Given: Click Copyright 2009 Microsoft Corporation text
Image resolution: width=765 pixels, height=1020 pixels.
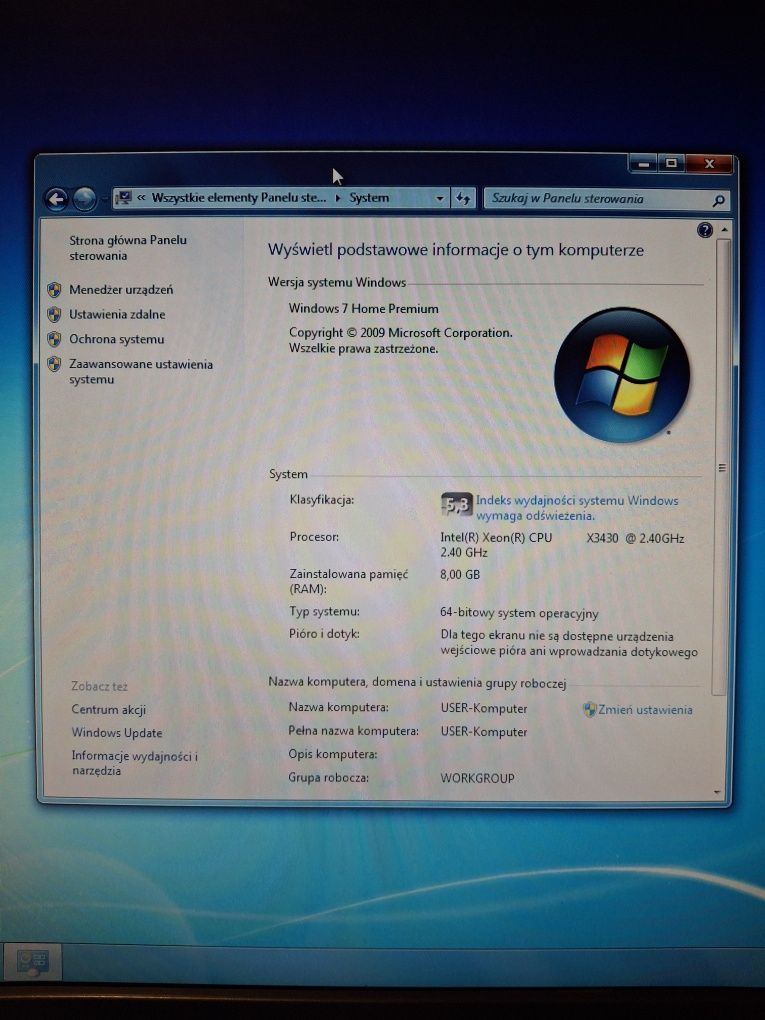Looking at the screenshot, I should point(401,332).
